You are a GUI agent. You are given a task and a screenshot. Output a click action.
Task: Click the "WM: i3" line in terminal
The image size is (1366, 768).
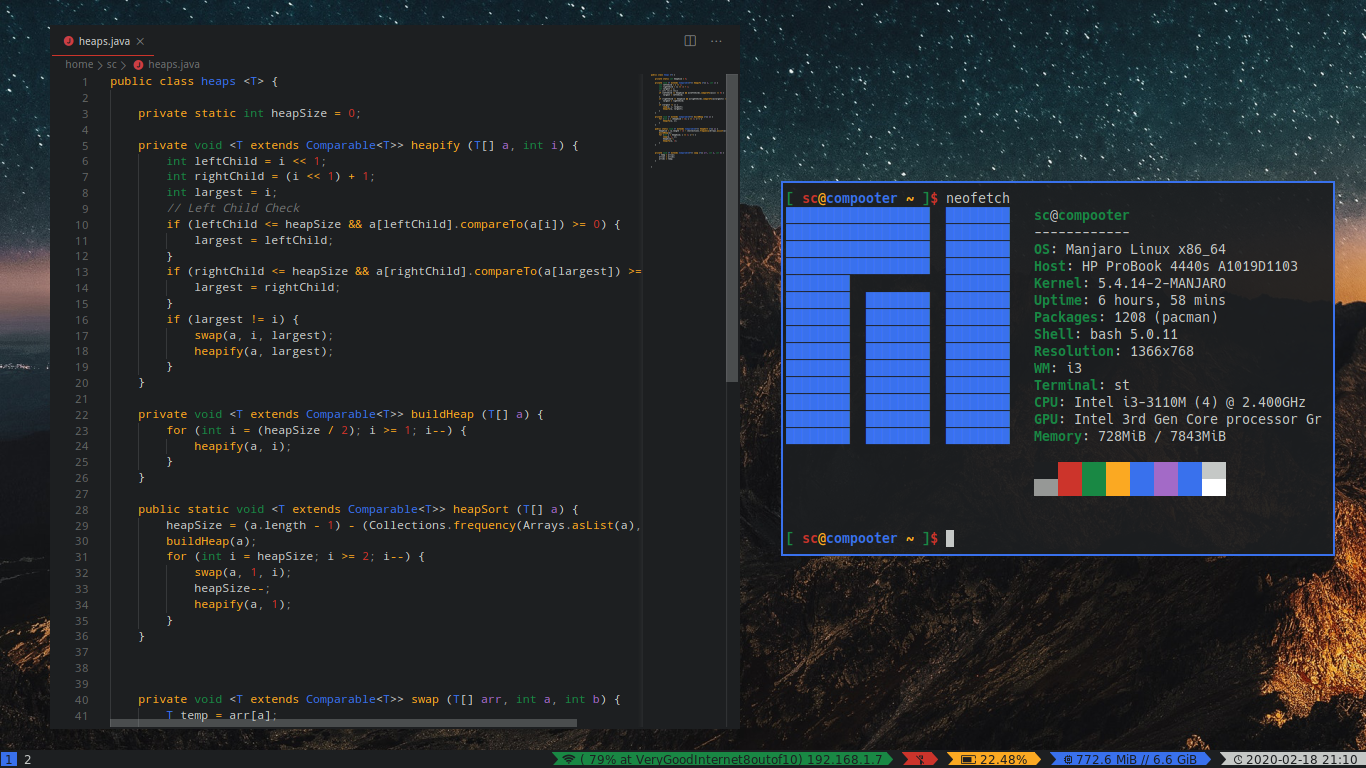(x=1058, y=368)
